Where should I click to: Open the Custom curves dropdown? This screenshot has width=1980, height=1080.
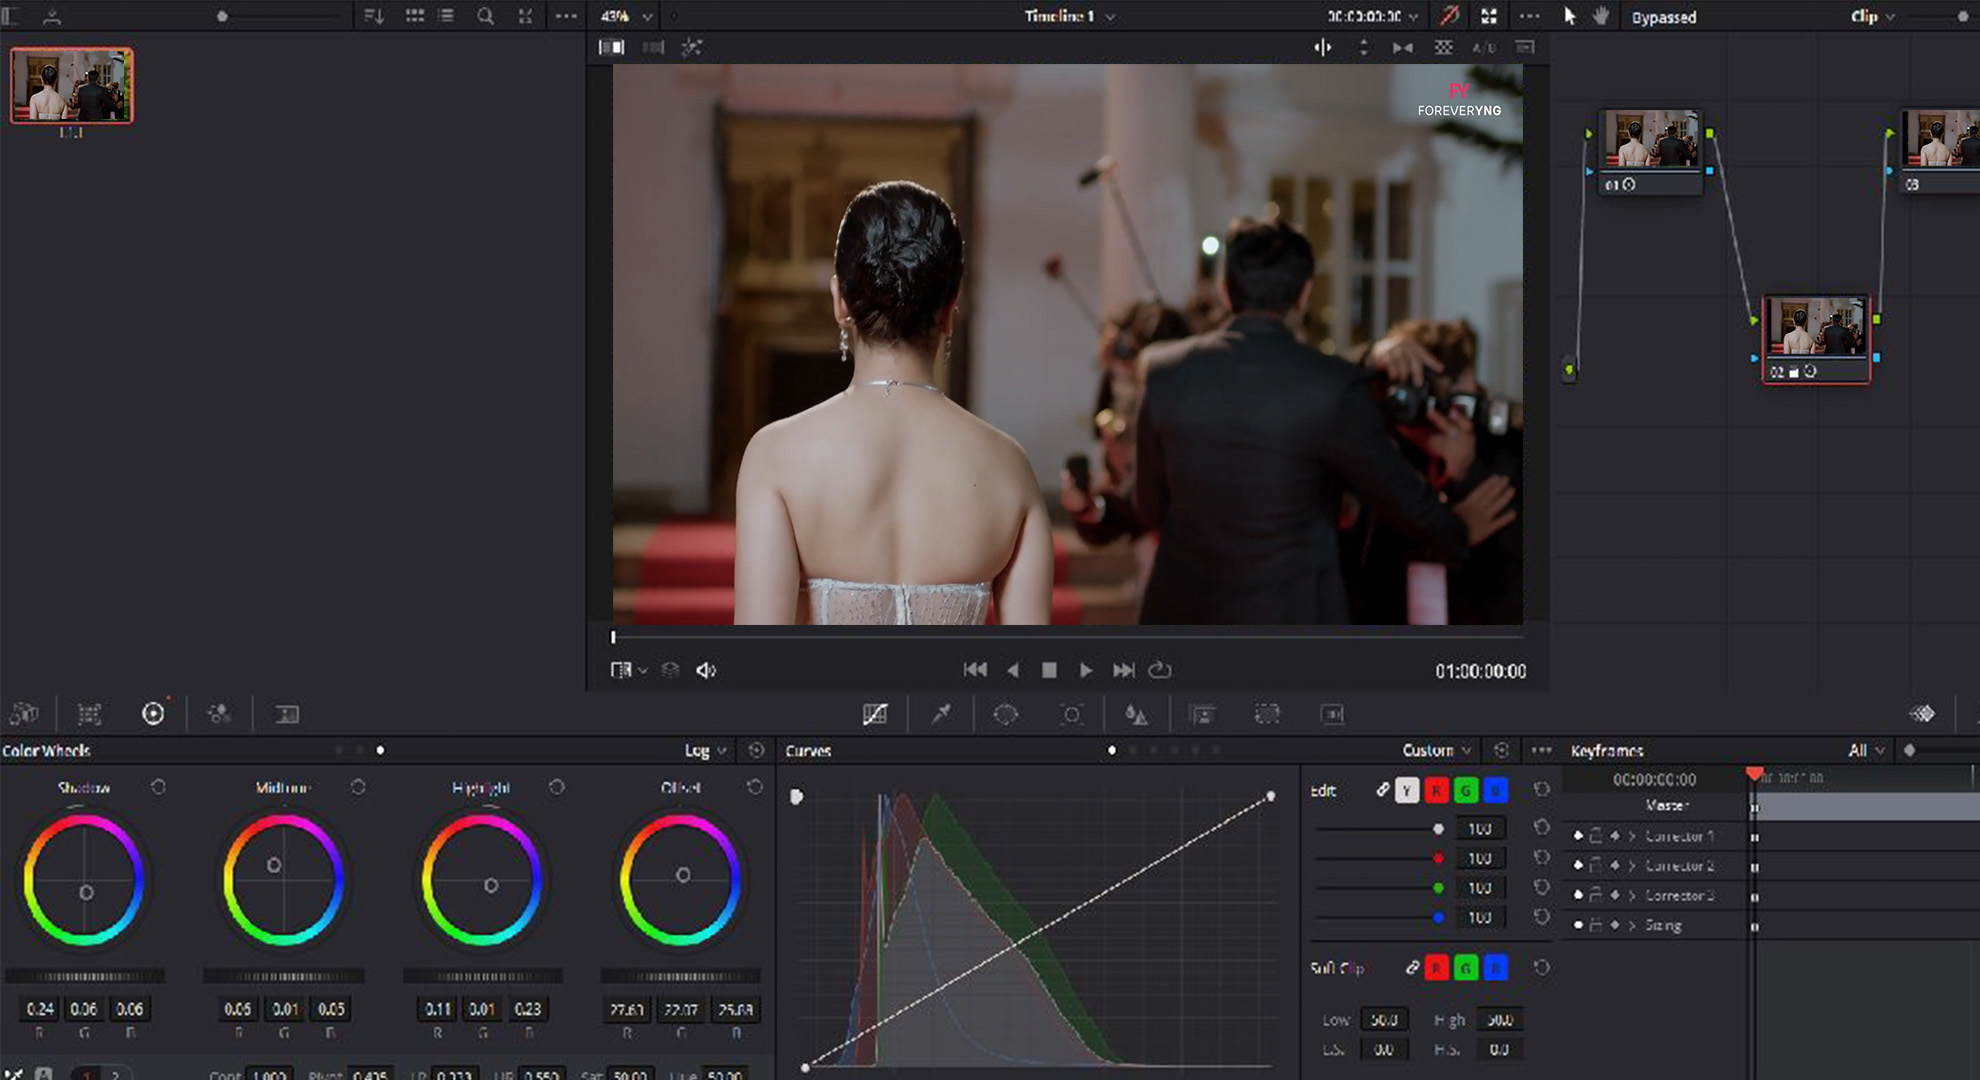tap(1436, 750)
